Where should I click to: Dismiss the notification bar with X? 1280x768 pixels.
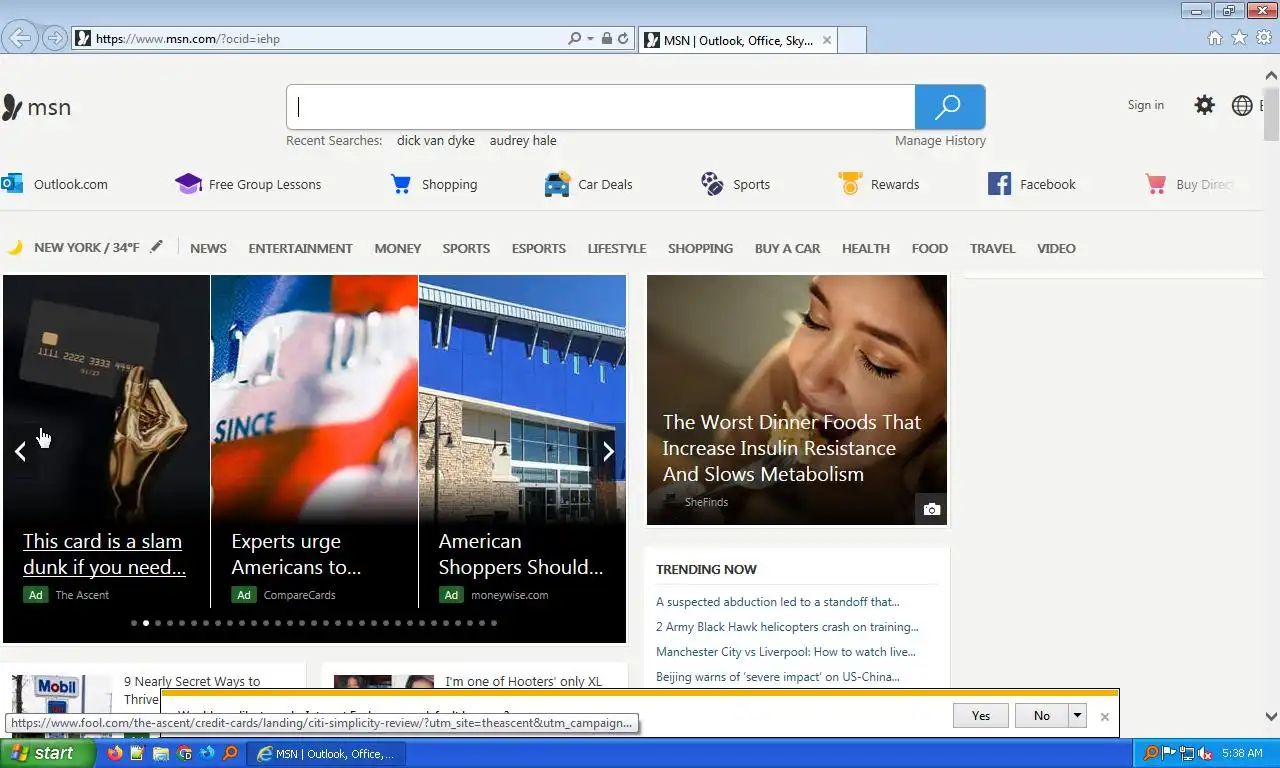pyautogui.click(x=1104, y=716)
